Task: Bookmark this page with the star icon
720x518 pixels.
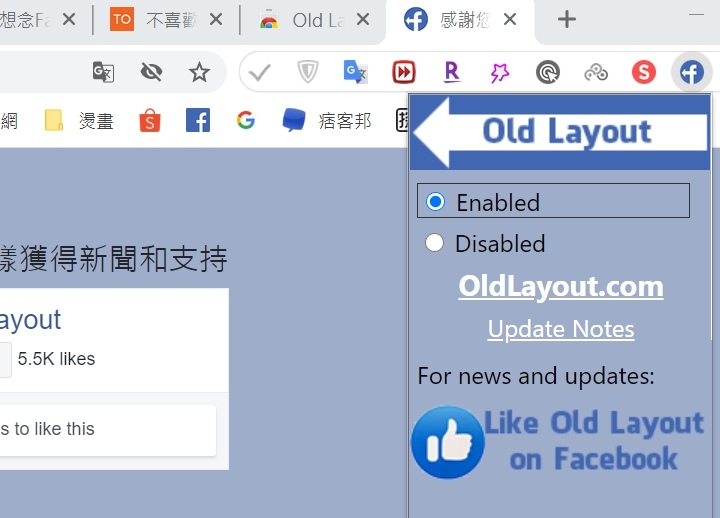Action: (x=199, y=72)
